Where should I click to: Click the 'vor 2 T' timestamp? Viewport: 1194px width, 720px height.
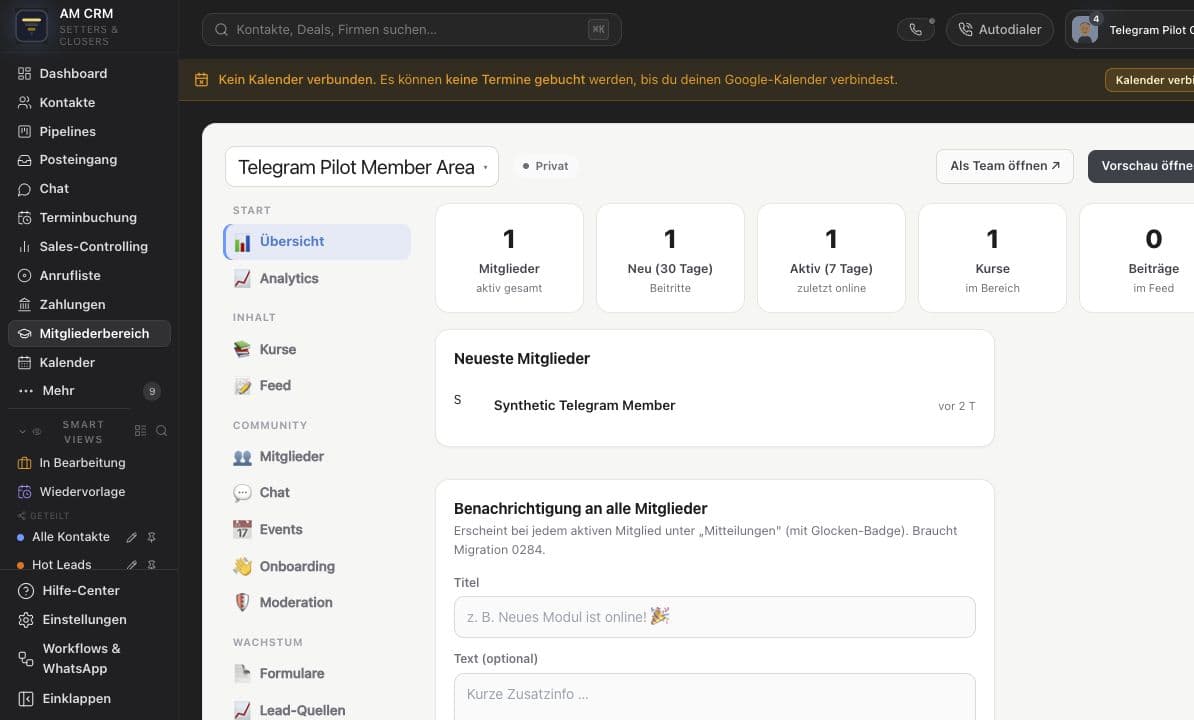pos(956,406)
